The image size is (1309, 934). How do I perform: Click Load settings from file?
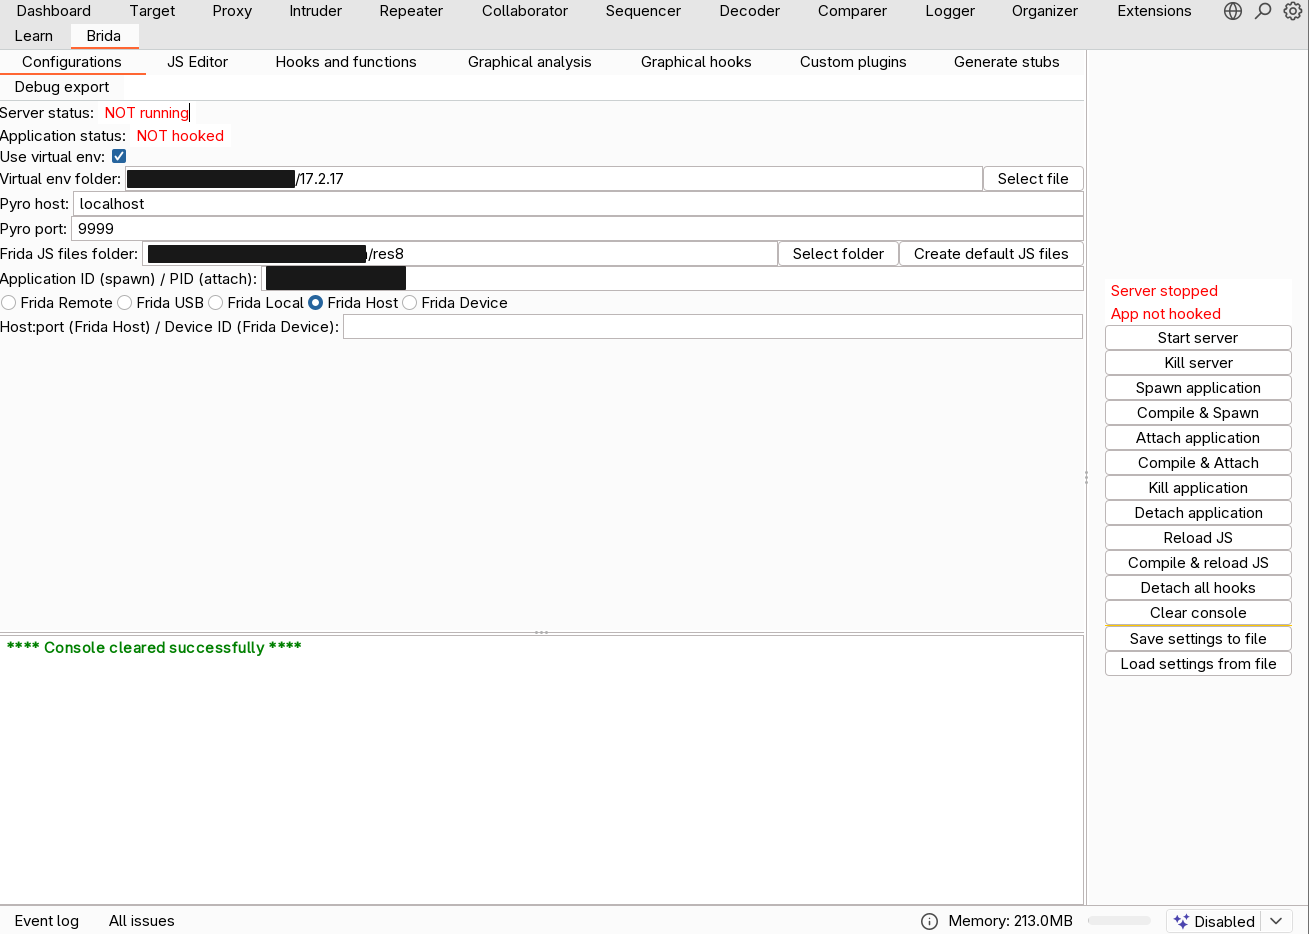tap(1198, 664)
